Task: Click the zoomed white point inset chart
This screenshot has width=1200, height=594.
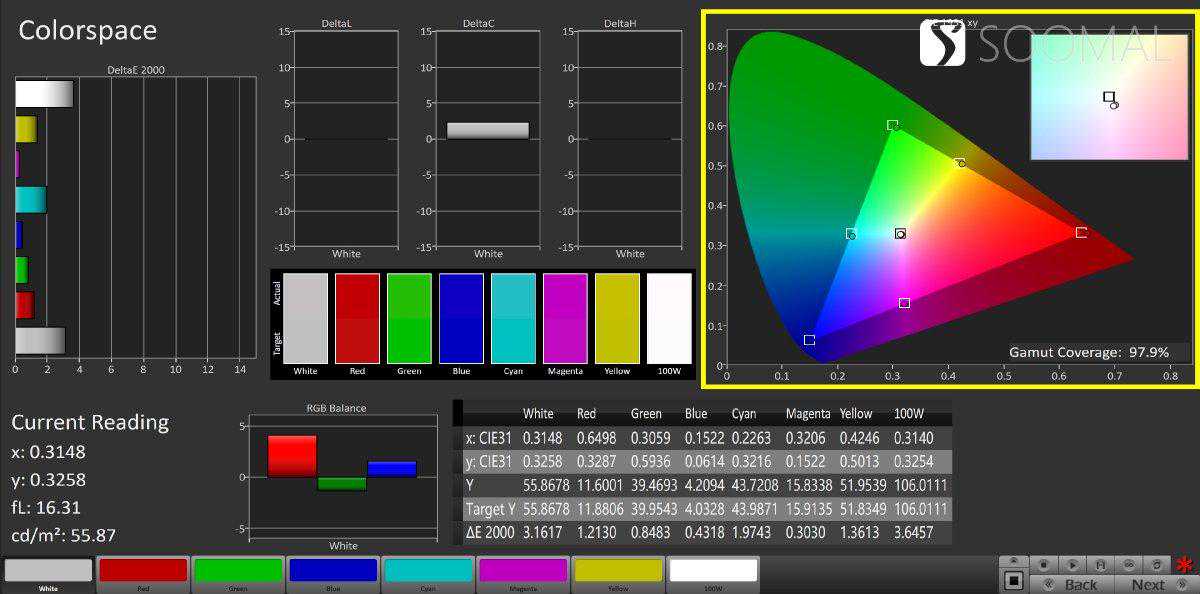Action: 1100,97
